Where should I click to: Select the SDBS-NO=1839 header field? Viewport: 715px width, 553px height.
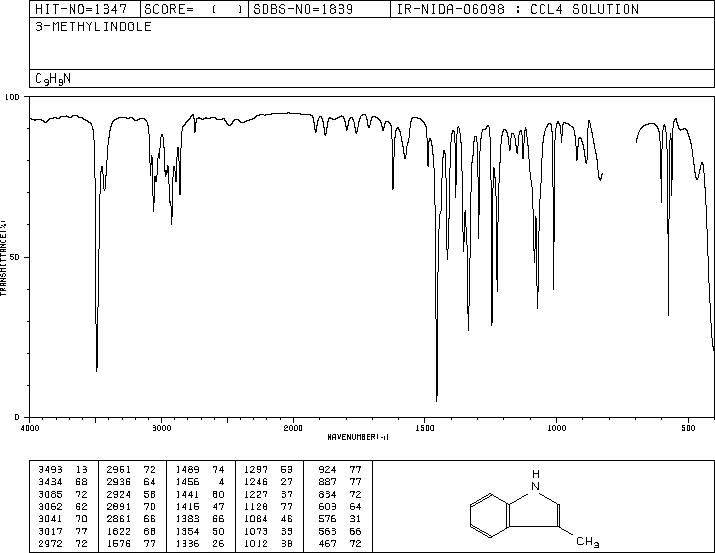(319, 9)
